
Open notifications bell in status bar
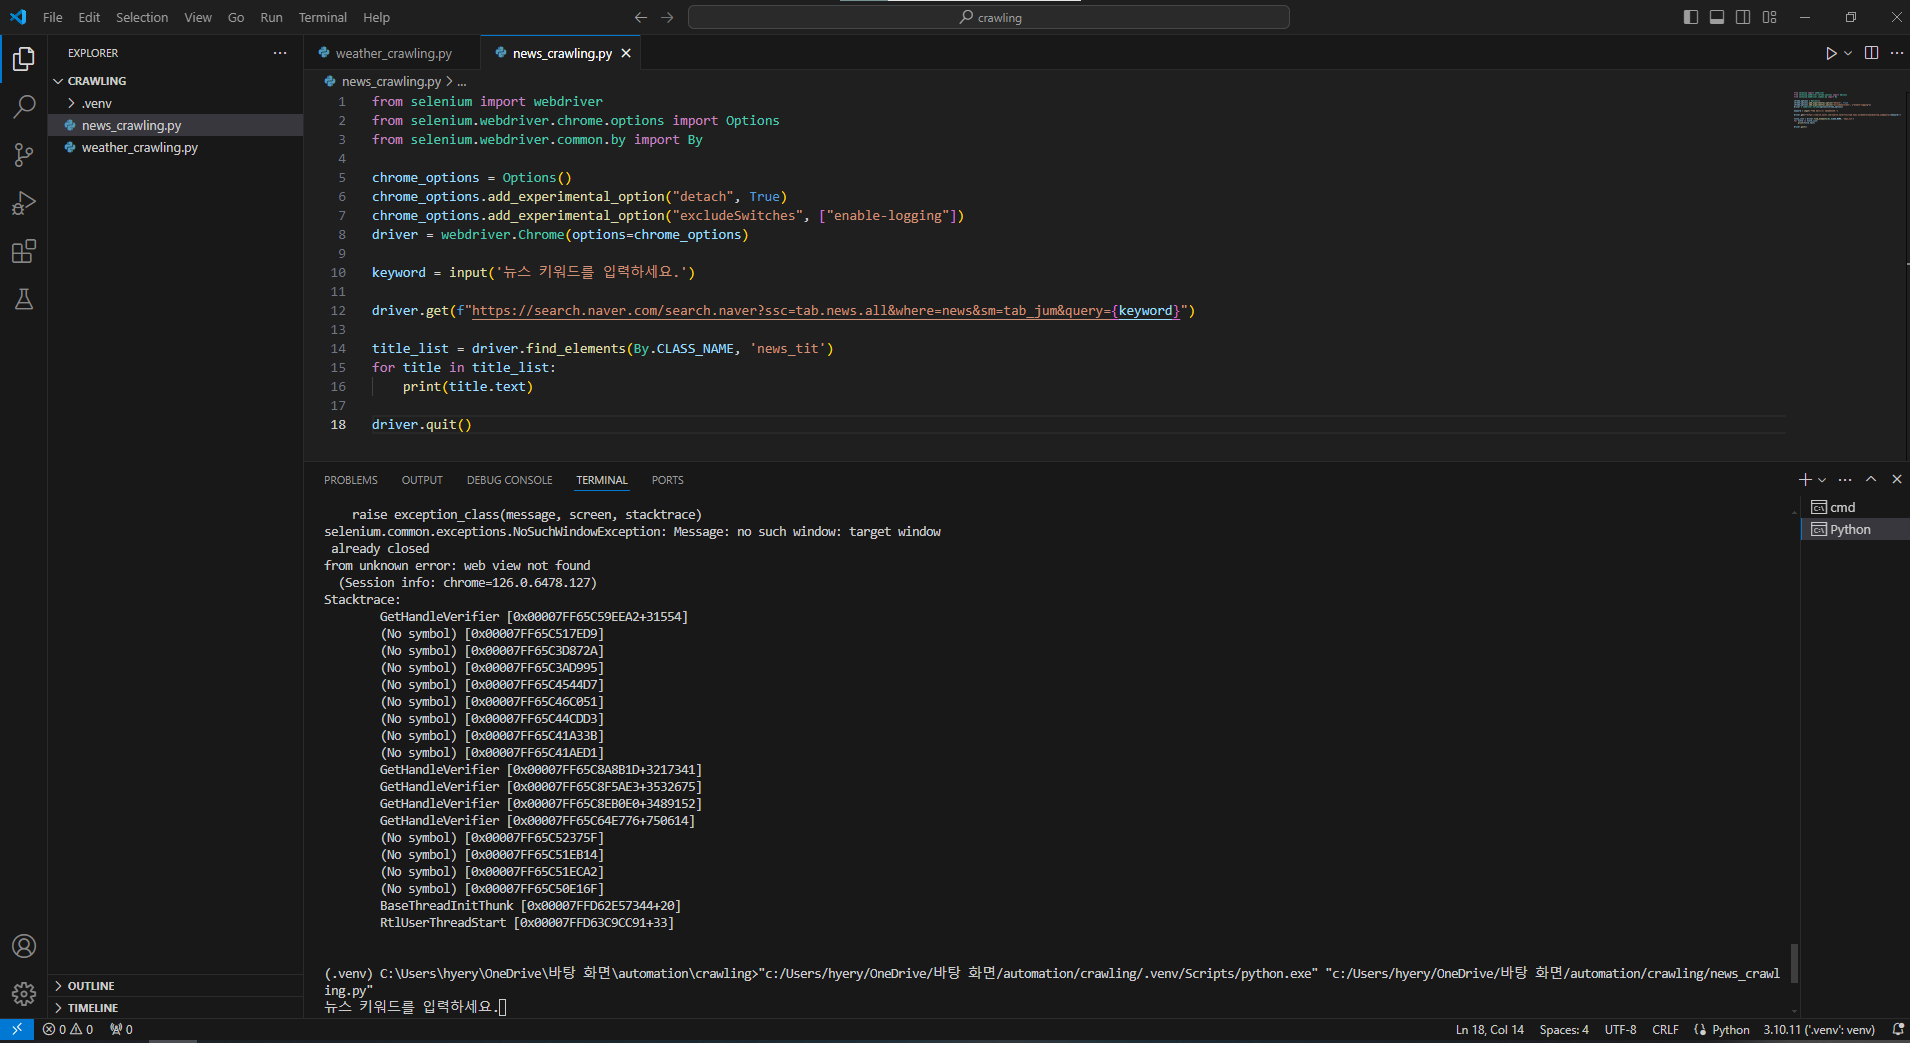pos(1897,1030)
